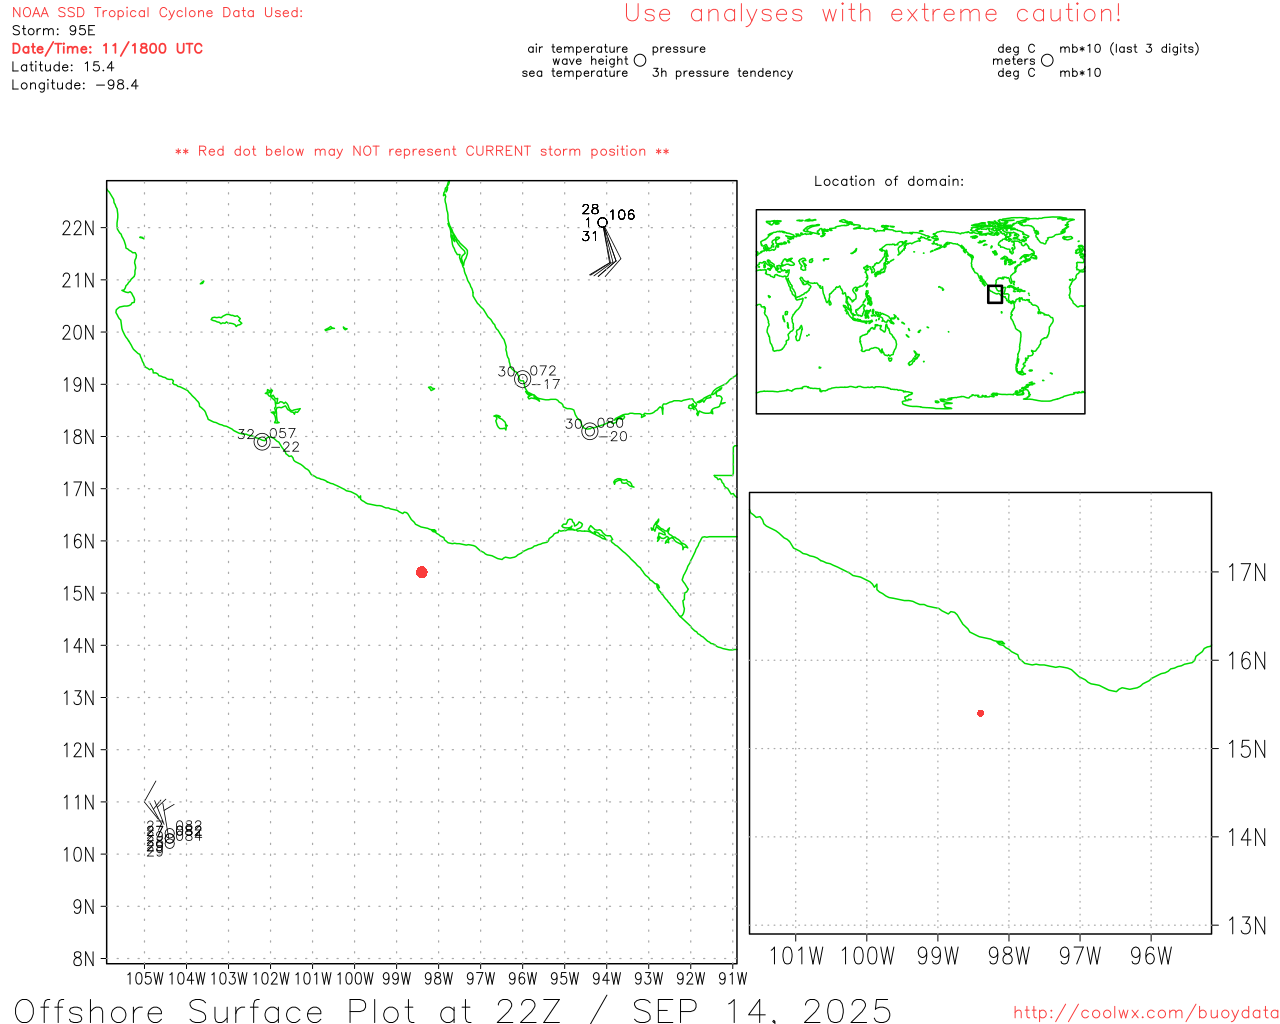Select the buoy station circle showing pressure 106
The height and width of the screenshot is (1024, 1280).
[603, 223]
